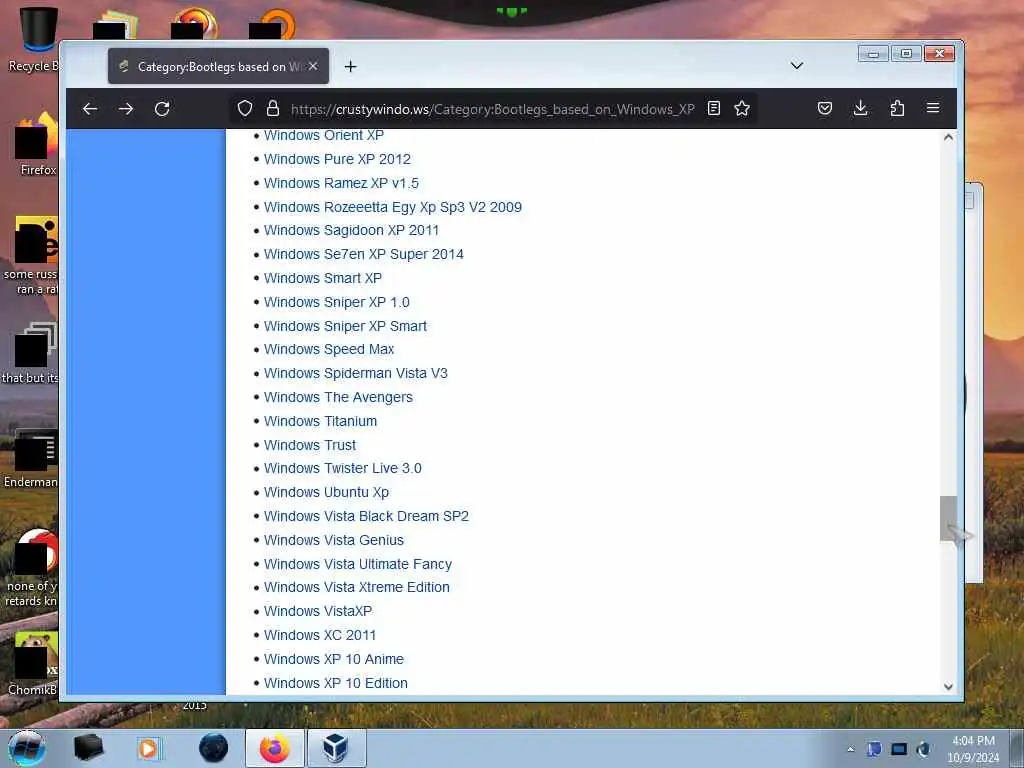Open Windows Ramez XP v1.5 link

tap(341, 183)
